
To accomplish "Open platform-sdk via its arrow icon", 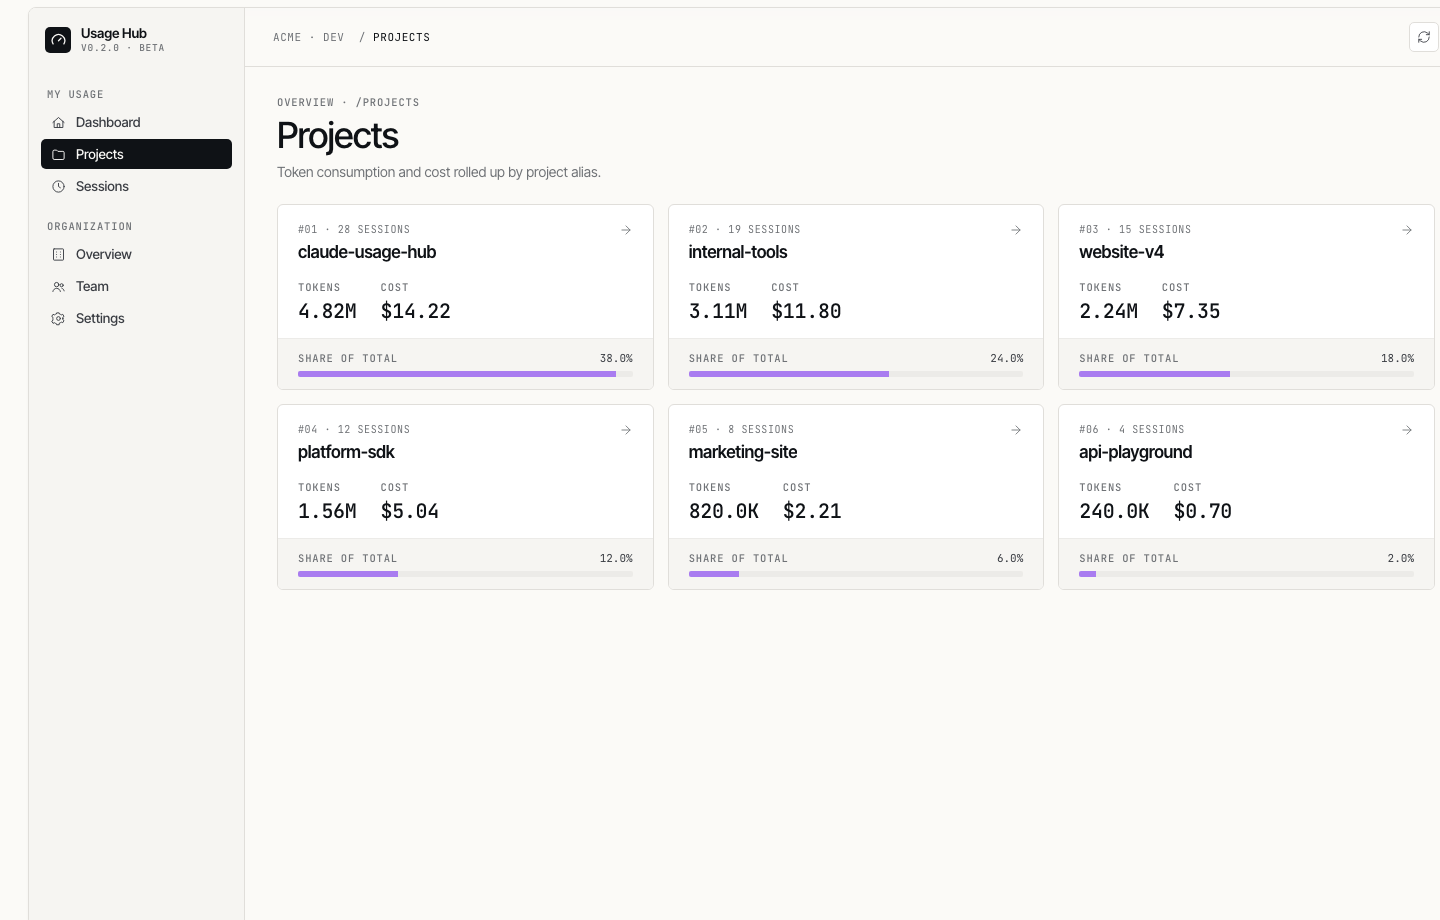I will pyautogui.click(x=626, y=430).
